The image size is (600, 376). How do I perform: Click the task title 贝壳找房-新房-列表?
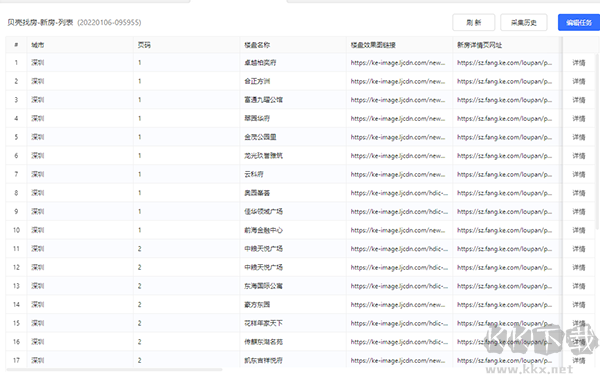click(x=40, y=23)
